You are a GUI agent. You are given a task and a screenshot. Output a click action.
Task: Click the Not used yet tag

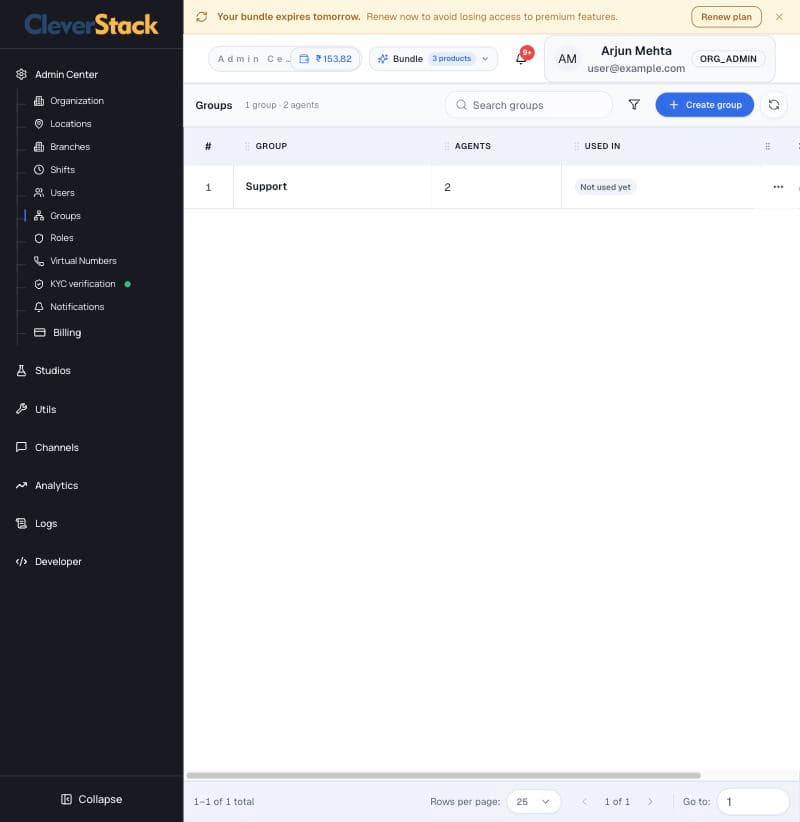(605, 187)
